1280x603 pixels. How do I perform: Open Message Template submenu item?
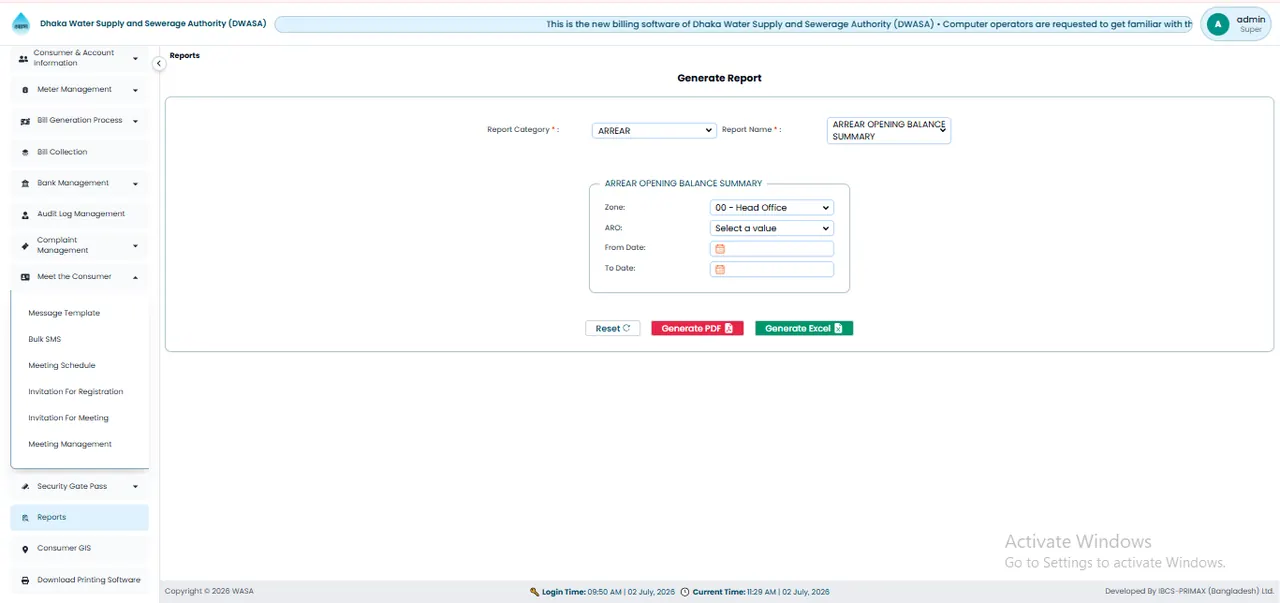point(64,313)
